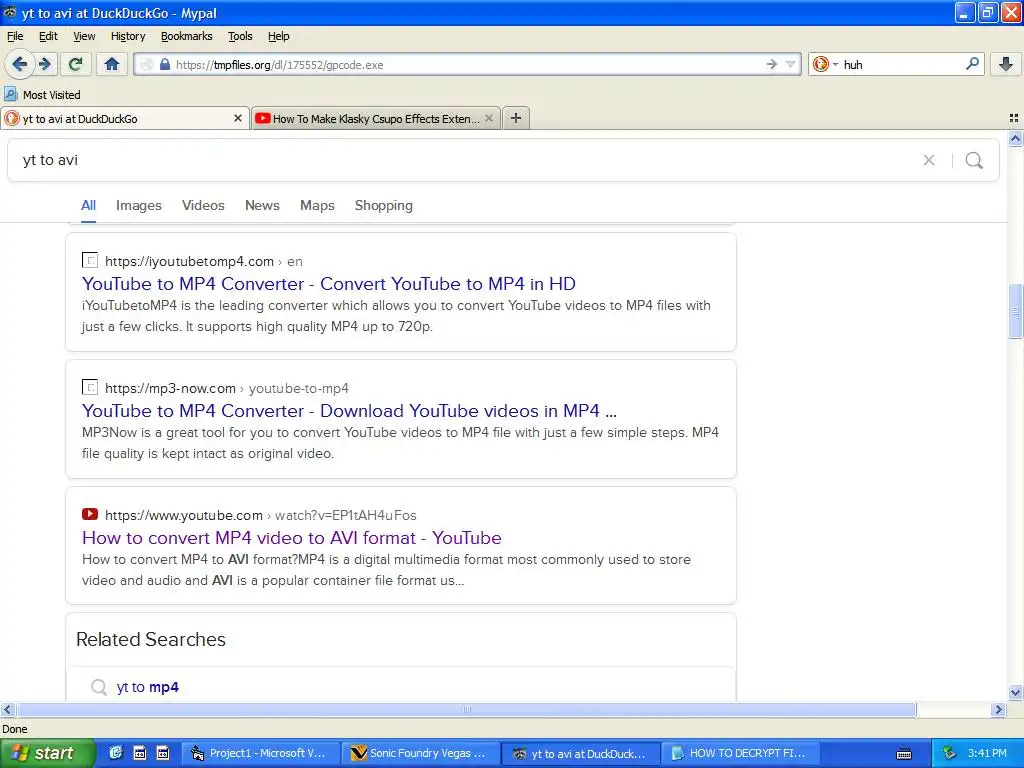Open the File menu

click(x=15, y=36)
